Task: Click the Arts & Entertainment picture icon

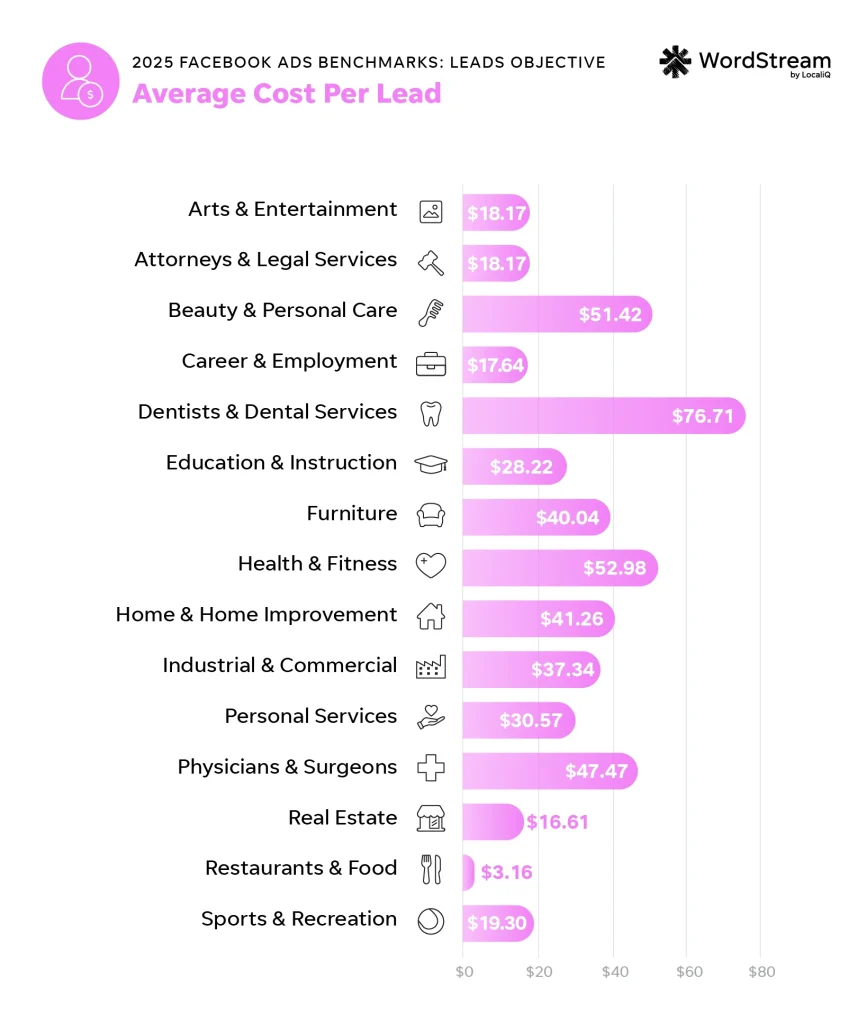Action: pyautogui.click(x=431, y=211)
